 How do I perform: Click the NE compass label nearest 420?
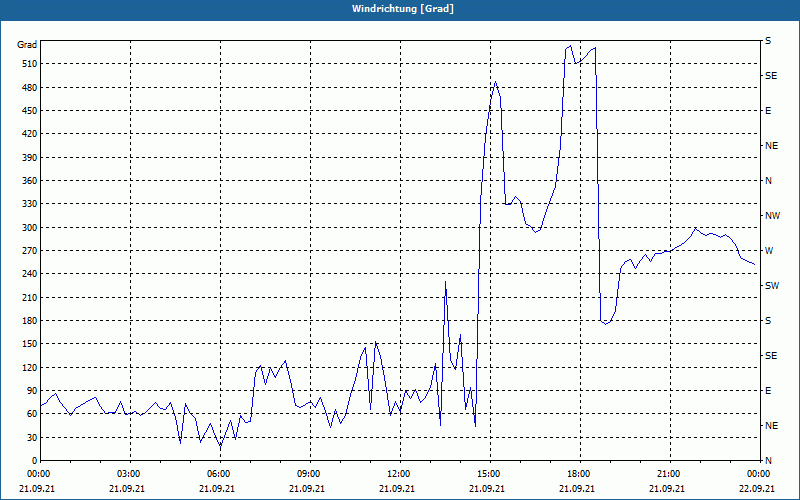click(x=771, y=146)
